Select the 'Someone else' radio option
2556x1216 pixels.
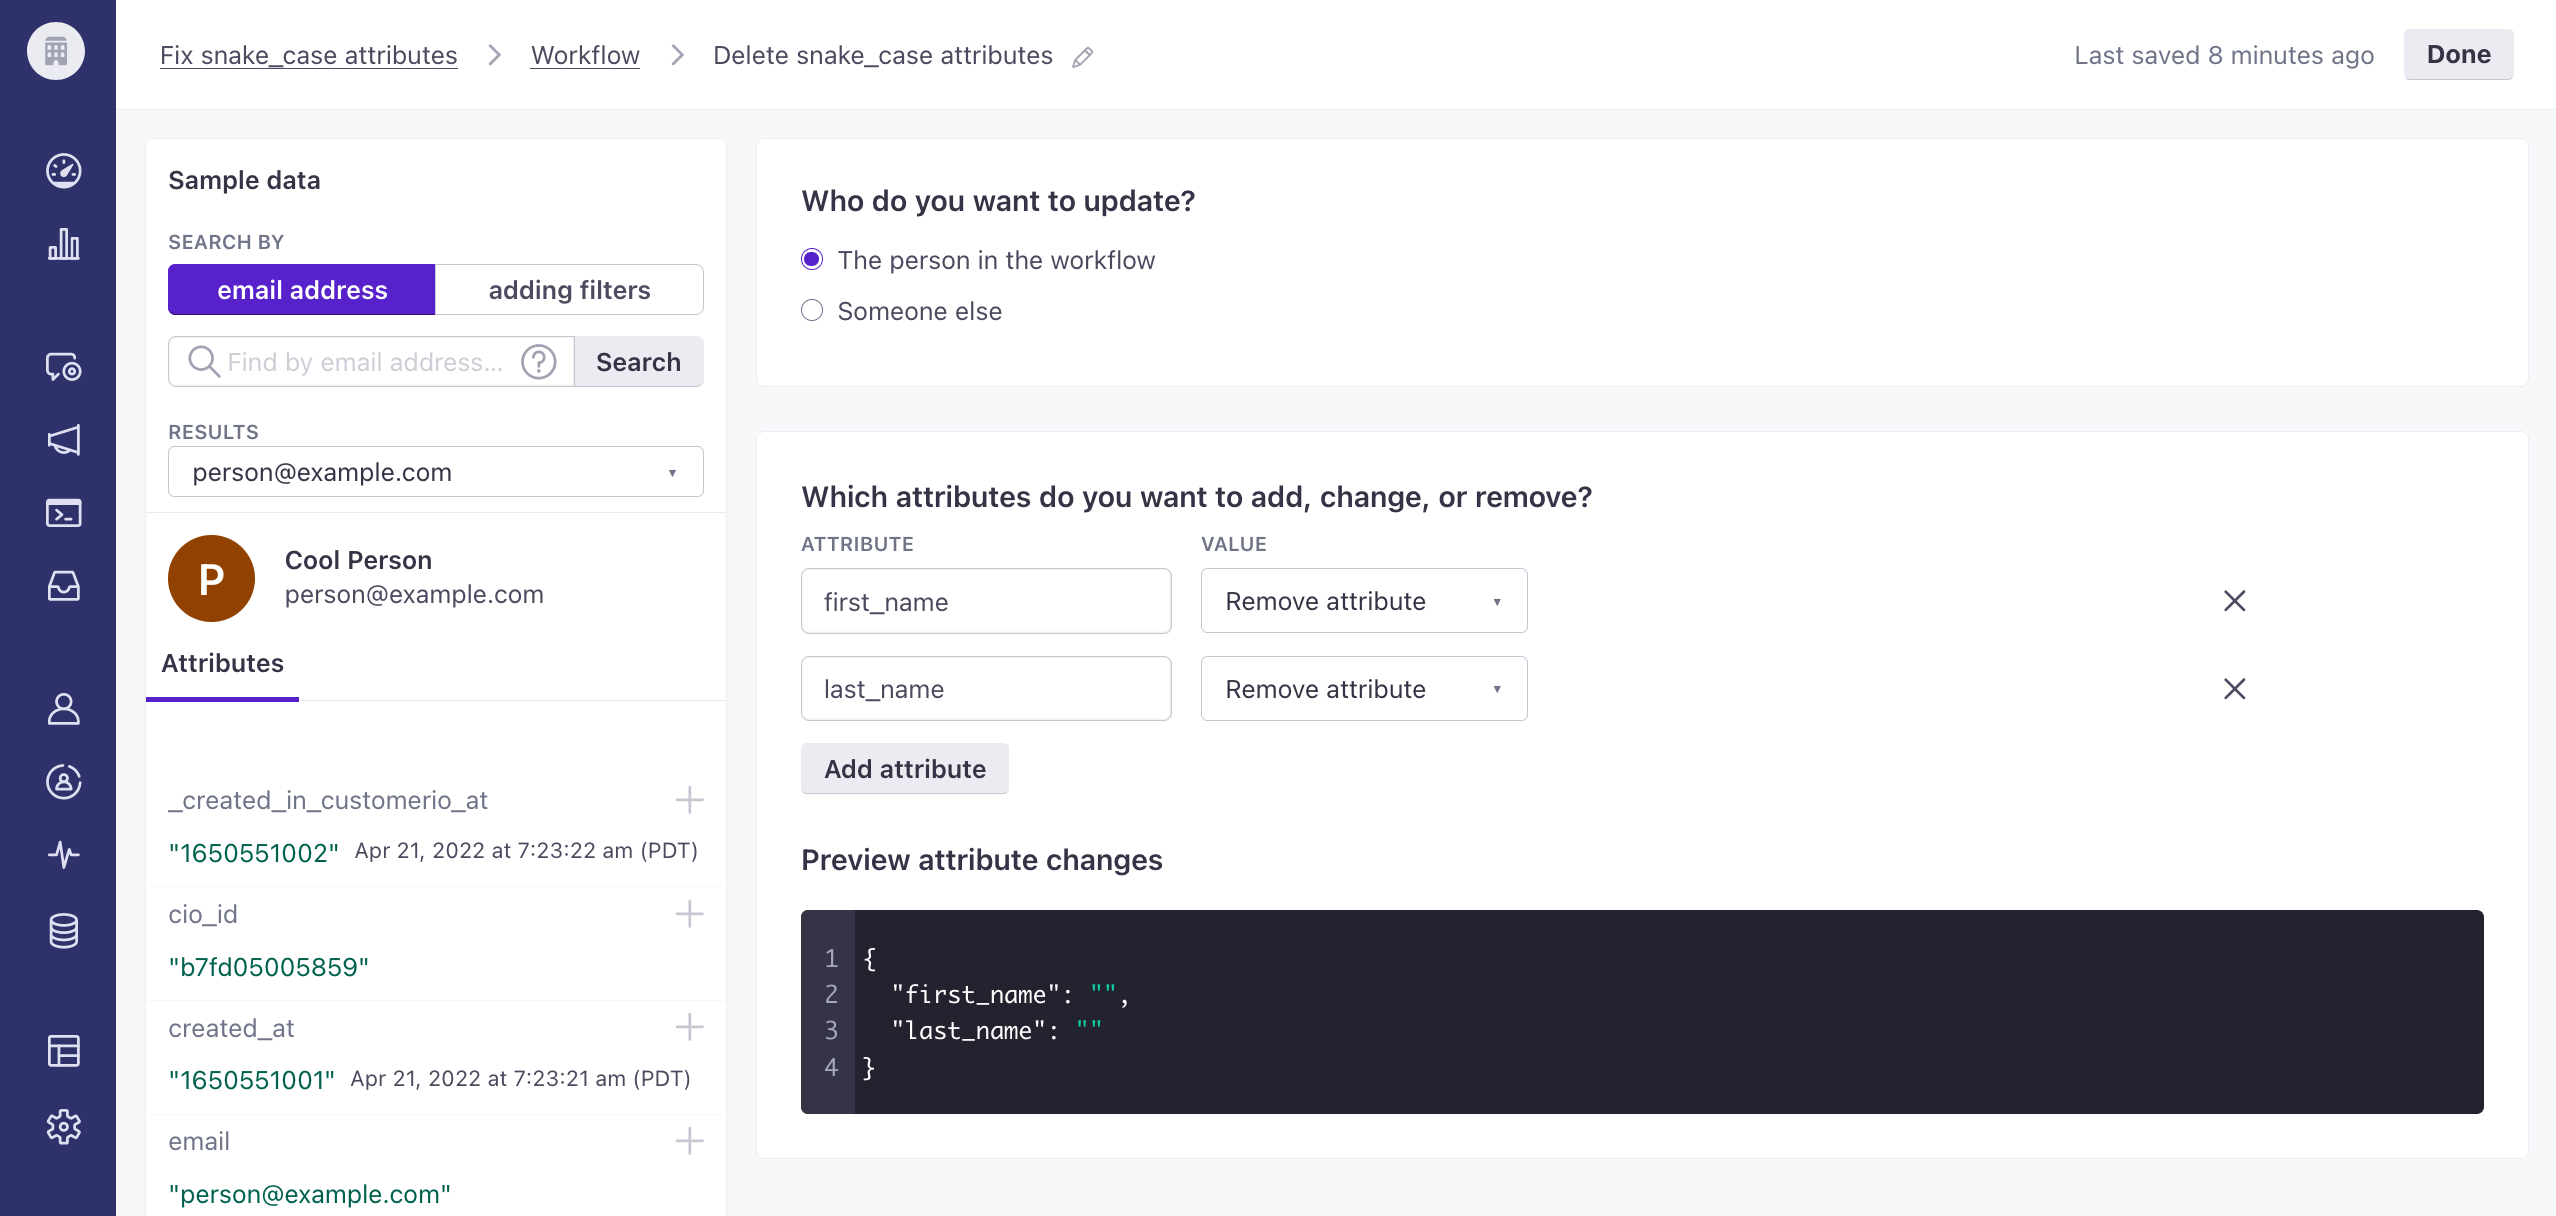812,311
